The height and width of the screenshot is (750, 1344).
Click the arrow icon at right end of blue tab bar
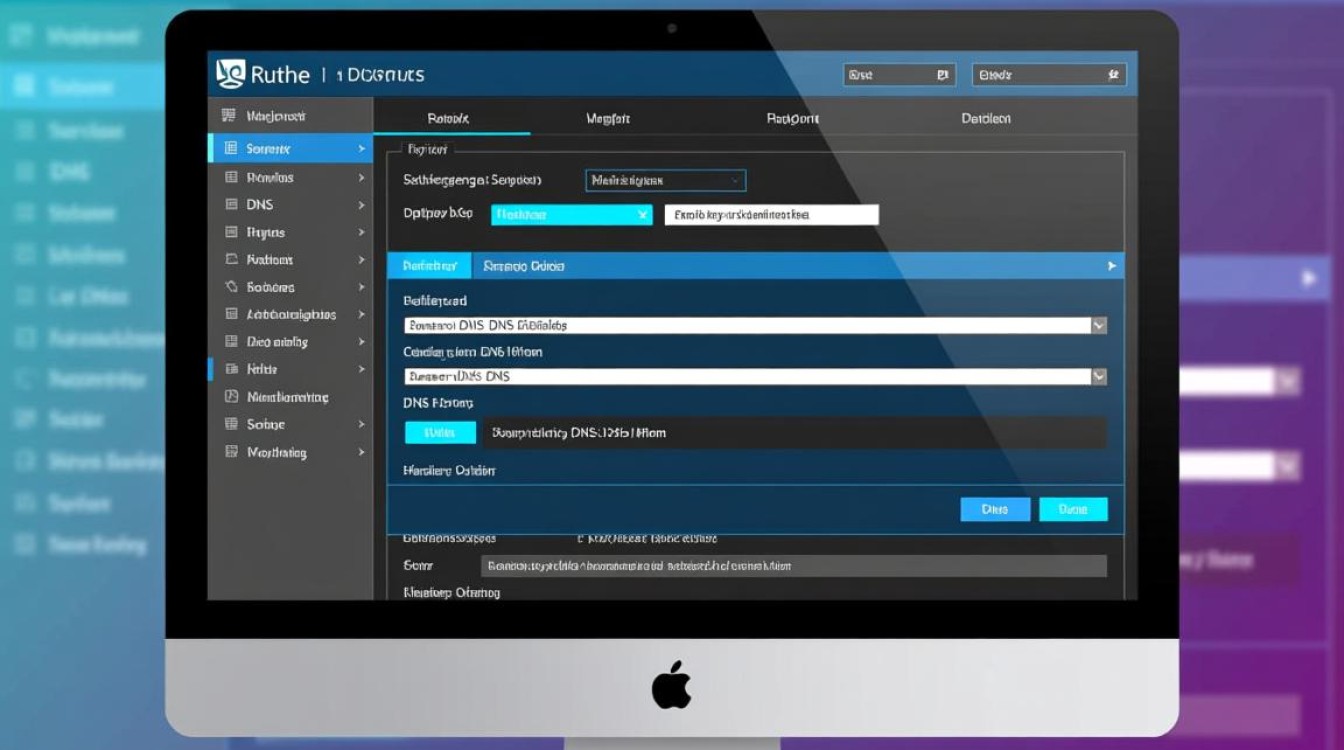click(x=1111, y=266)
